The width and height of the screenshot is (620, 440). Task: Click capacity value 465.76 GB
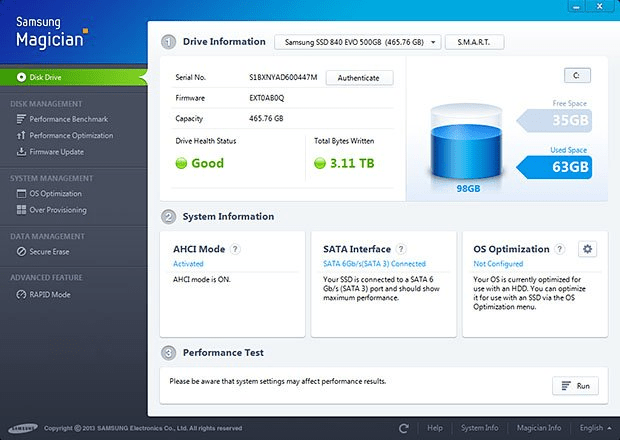coord(266,118)
